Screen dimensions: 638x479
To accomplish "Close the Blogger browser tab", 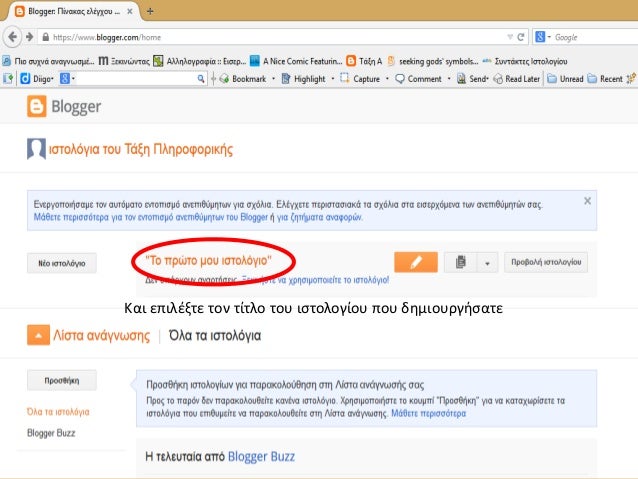I will coord(130,11).
